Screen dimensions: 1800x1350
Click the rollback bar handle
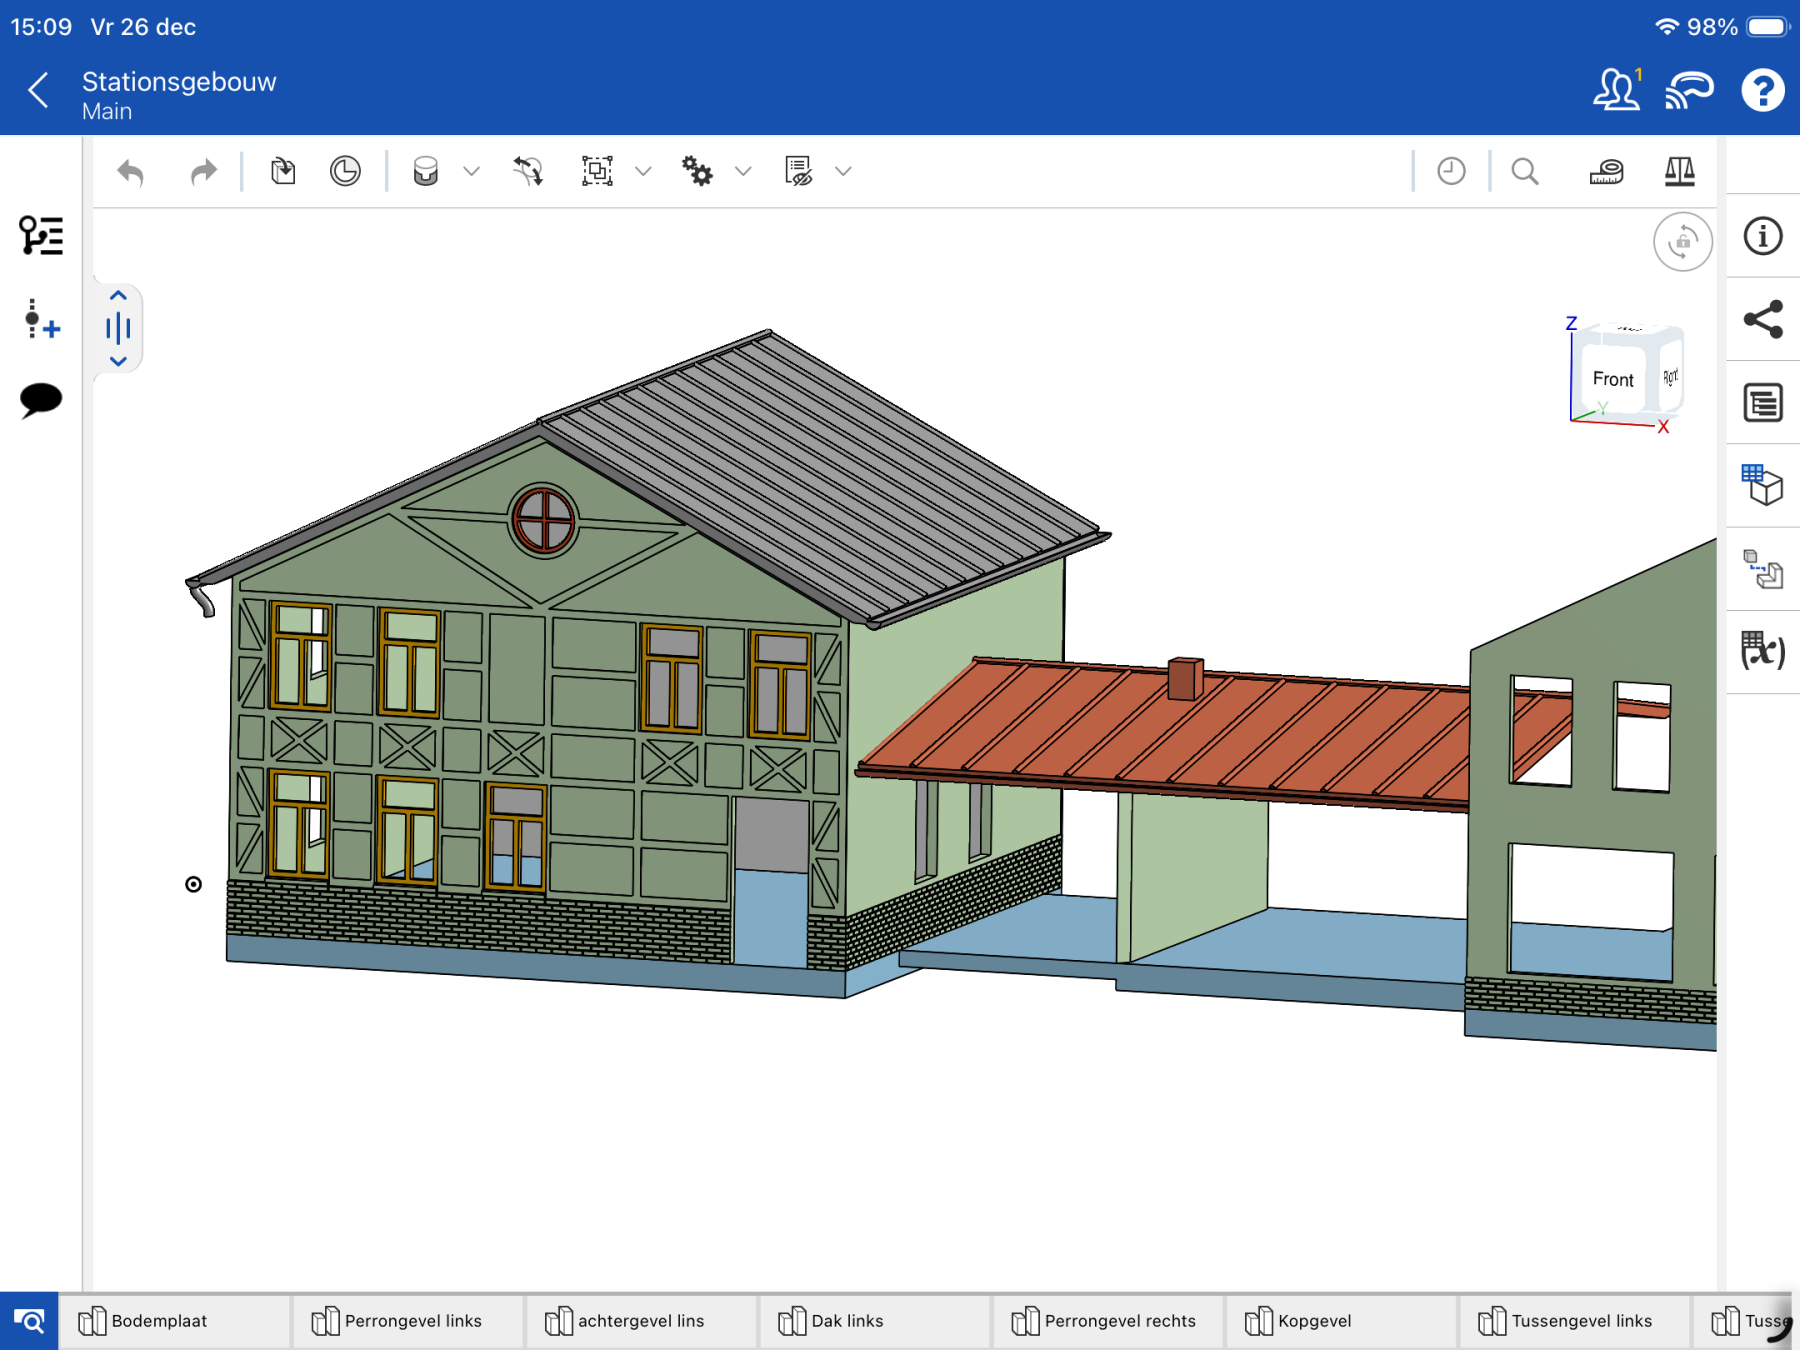118,328
